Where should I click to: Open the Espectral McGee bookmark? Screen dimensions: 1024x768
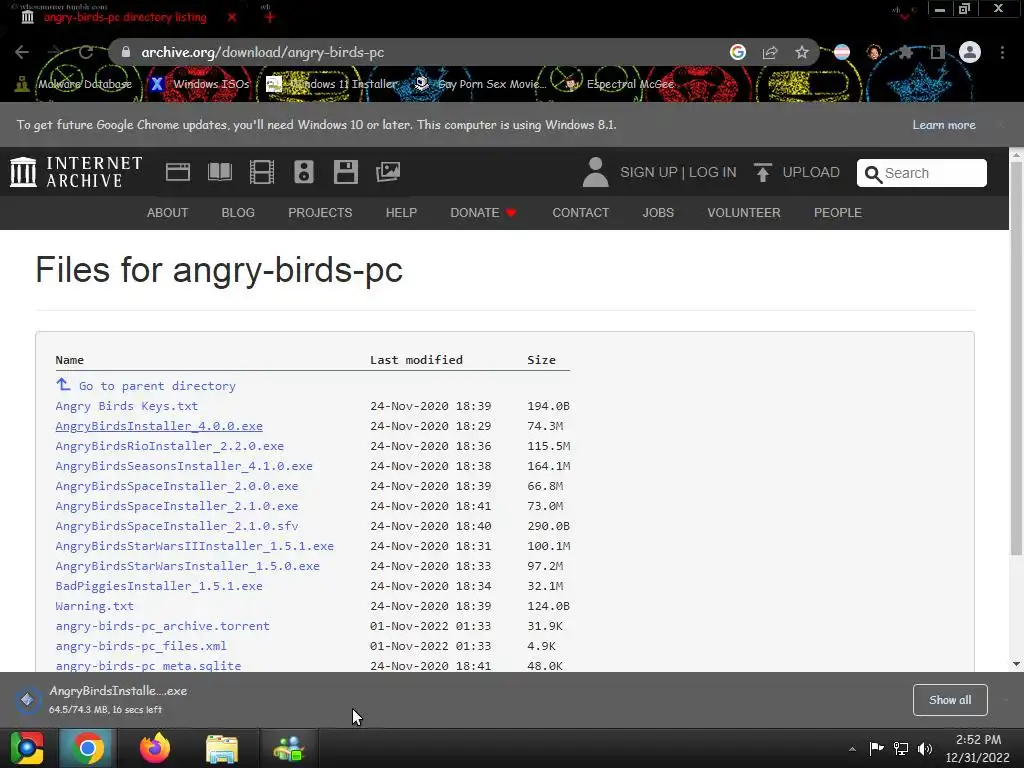(x=619, y=84)
